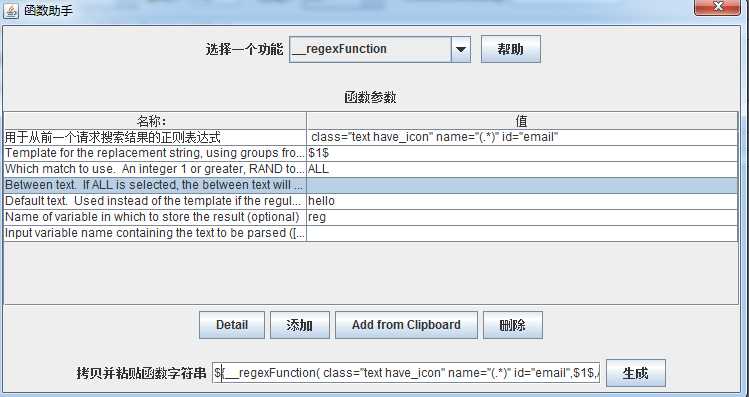Open the function selection dropdown arrow

460,49
